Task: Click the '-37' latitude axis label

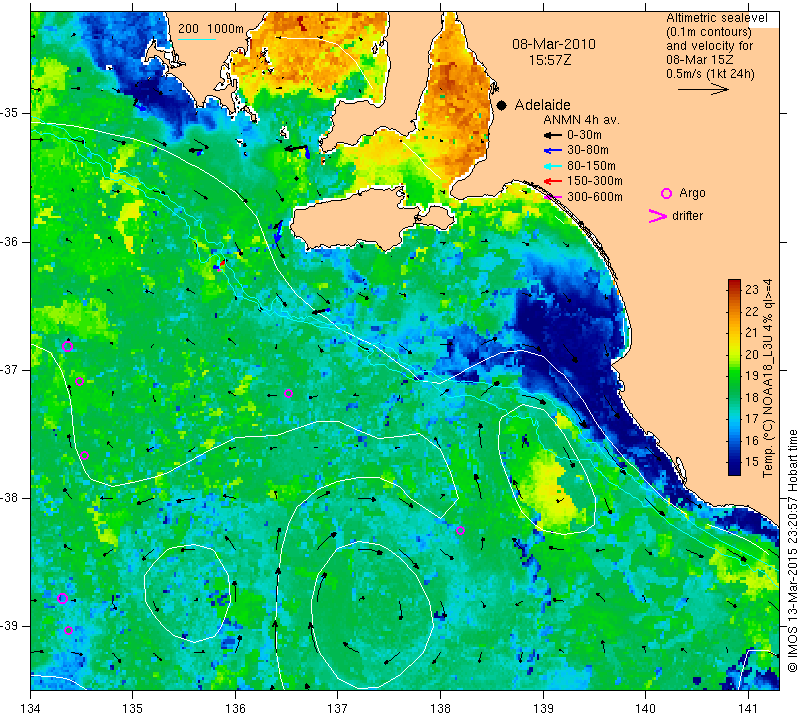Action: click(x=10, y=369)
